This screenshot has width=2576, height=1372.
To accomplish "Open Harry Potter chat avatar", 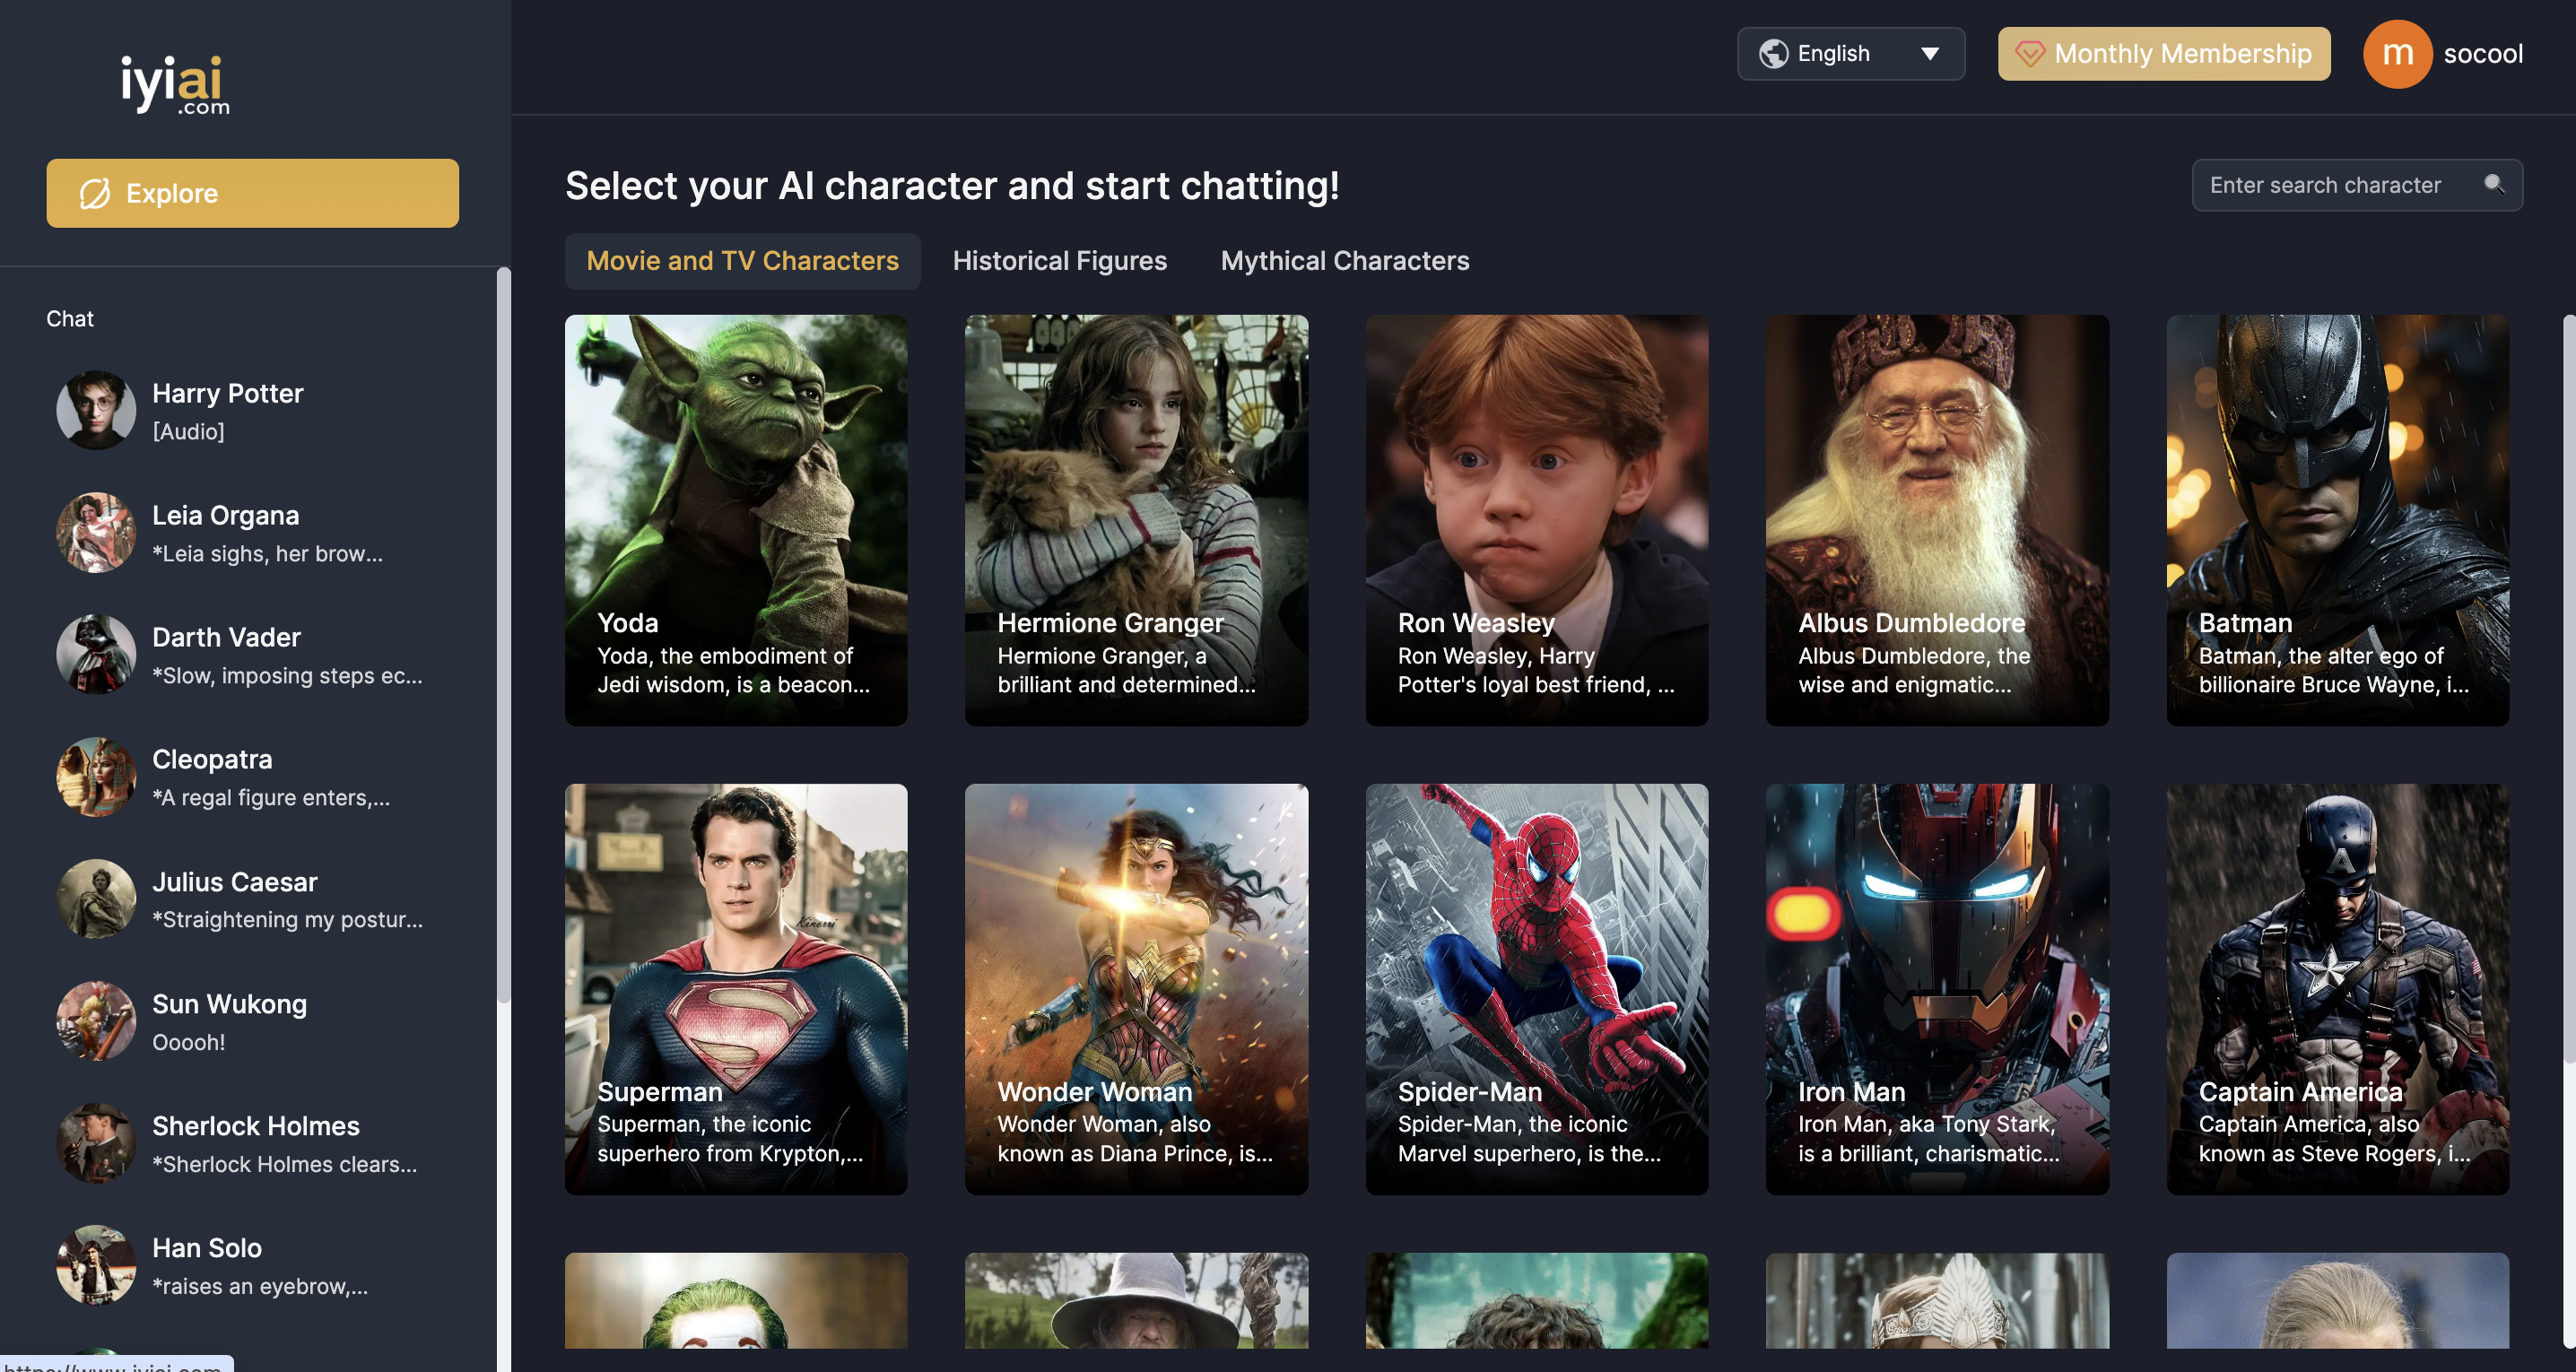I will (96, 410).
